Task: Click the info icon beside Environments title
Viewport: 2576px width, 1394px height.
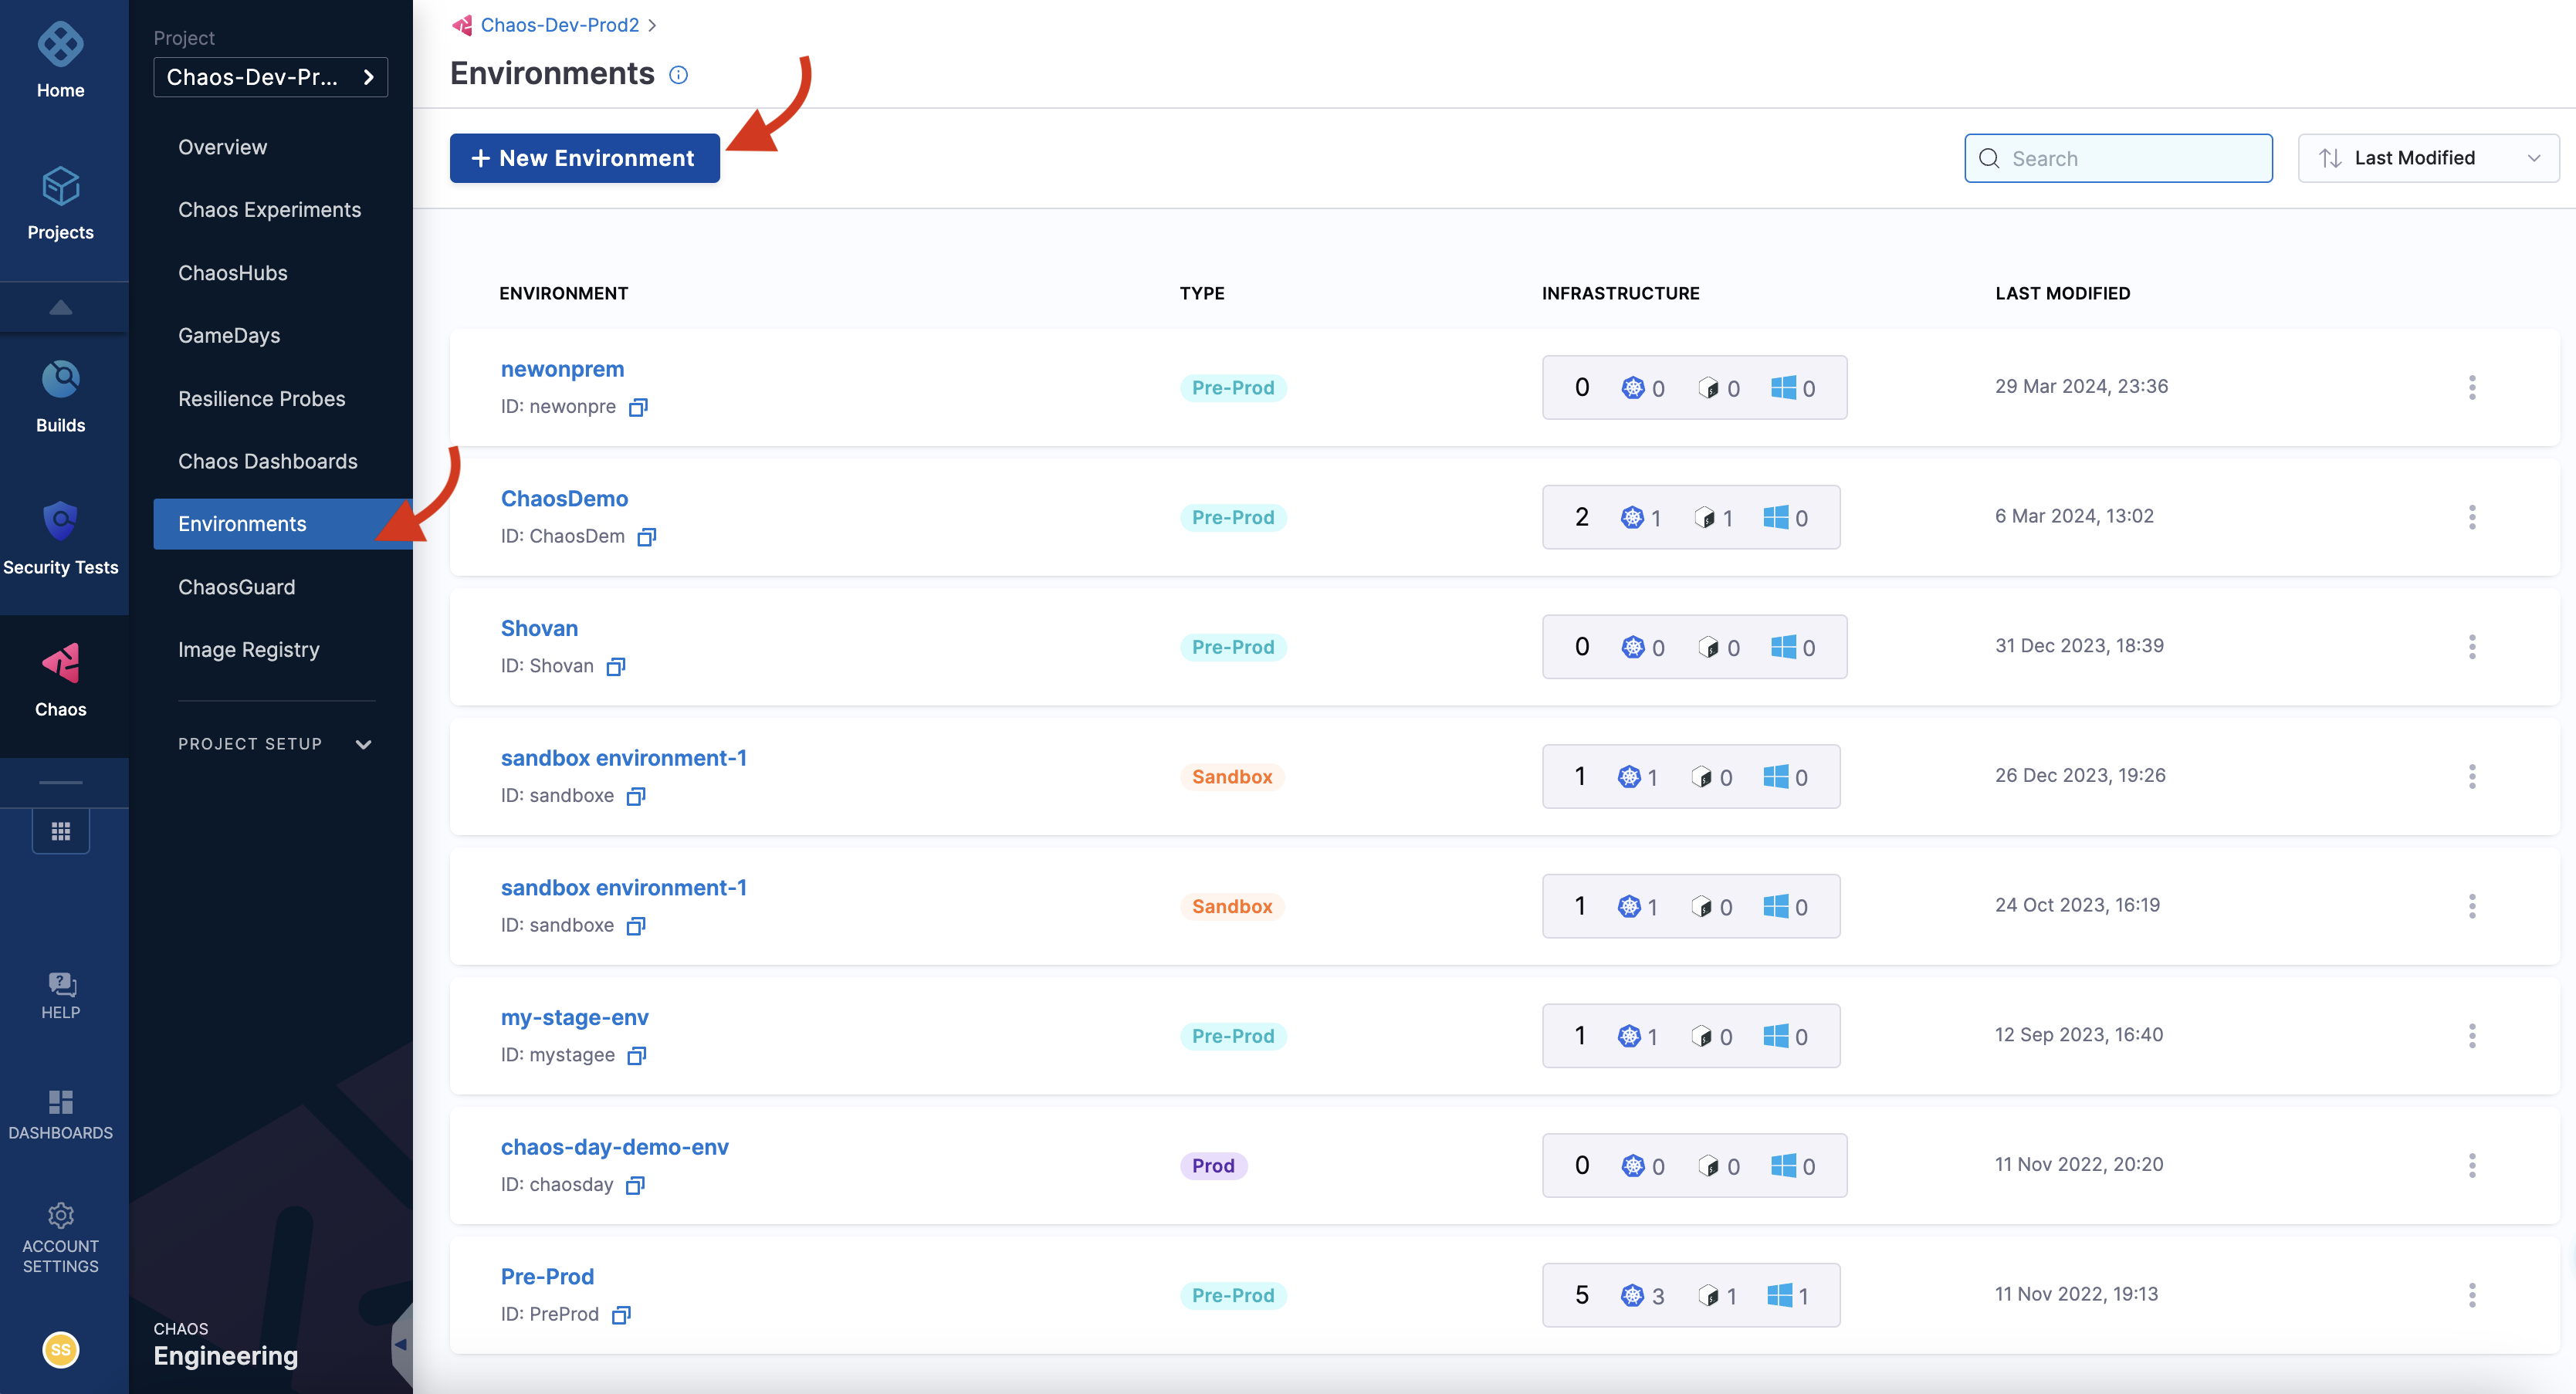Action: point(678,75)
